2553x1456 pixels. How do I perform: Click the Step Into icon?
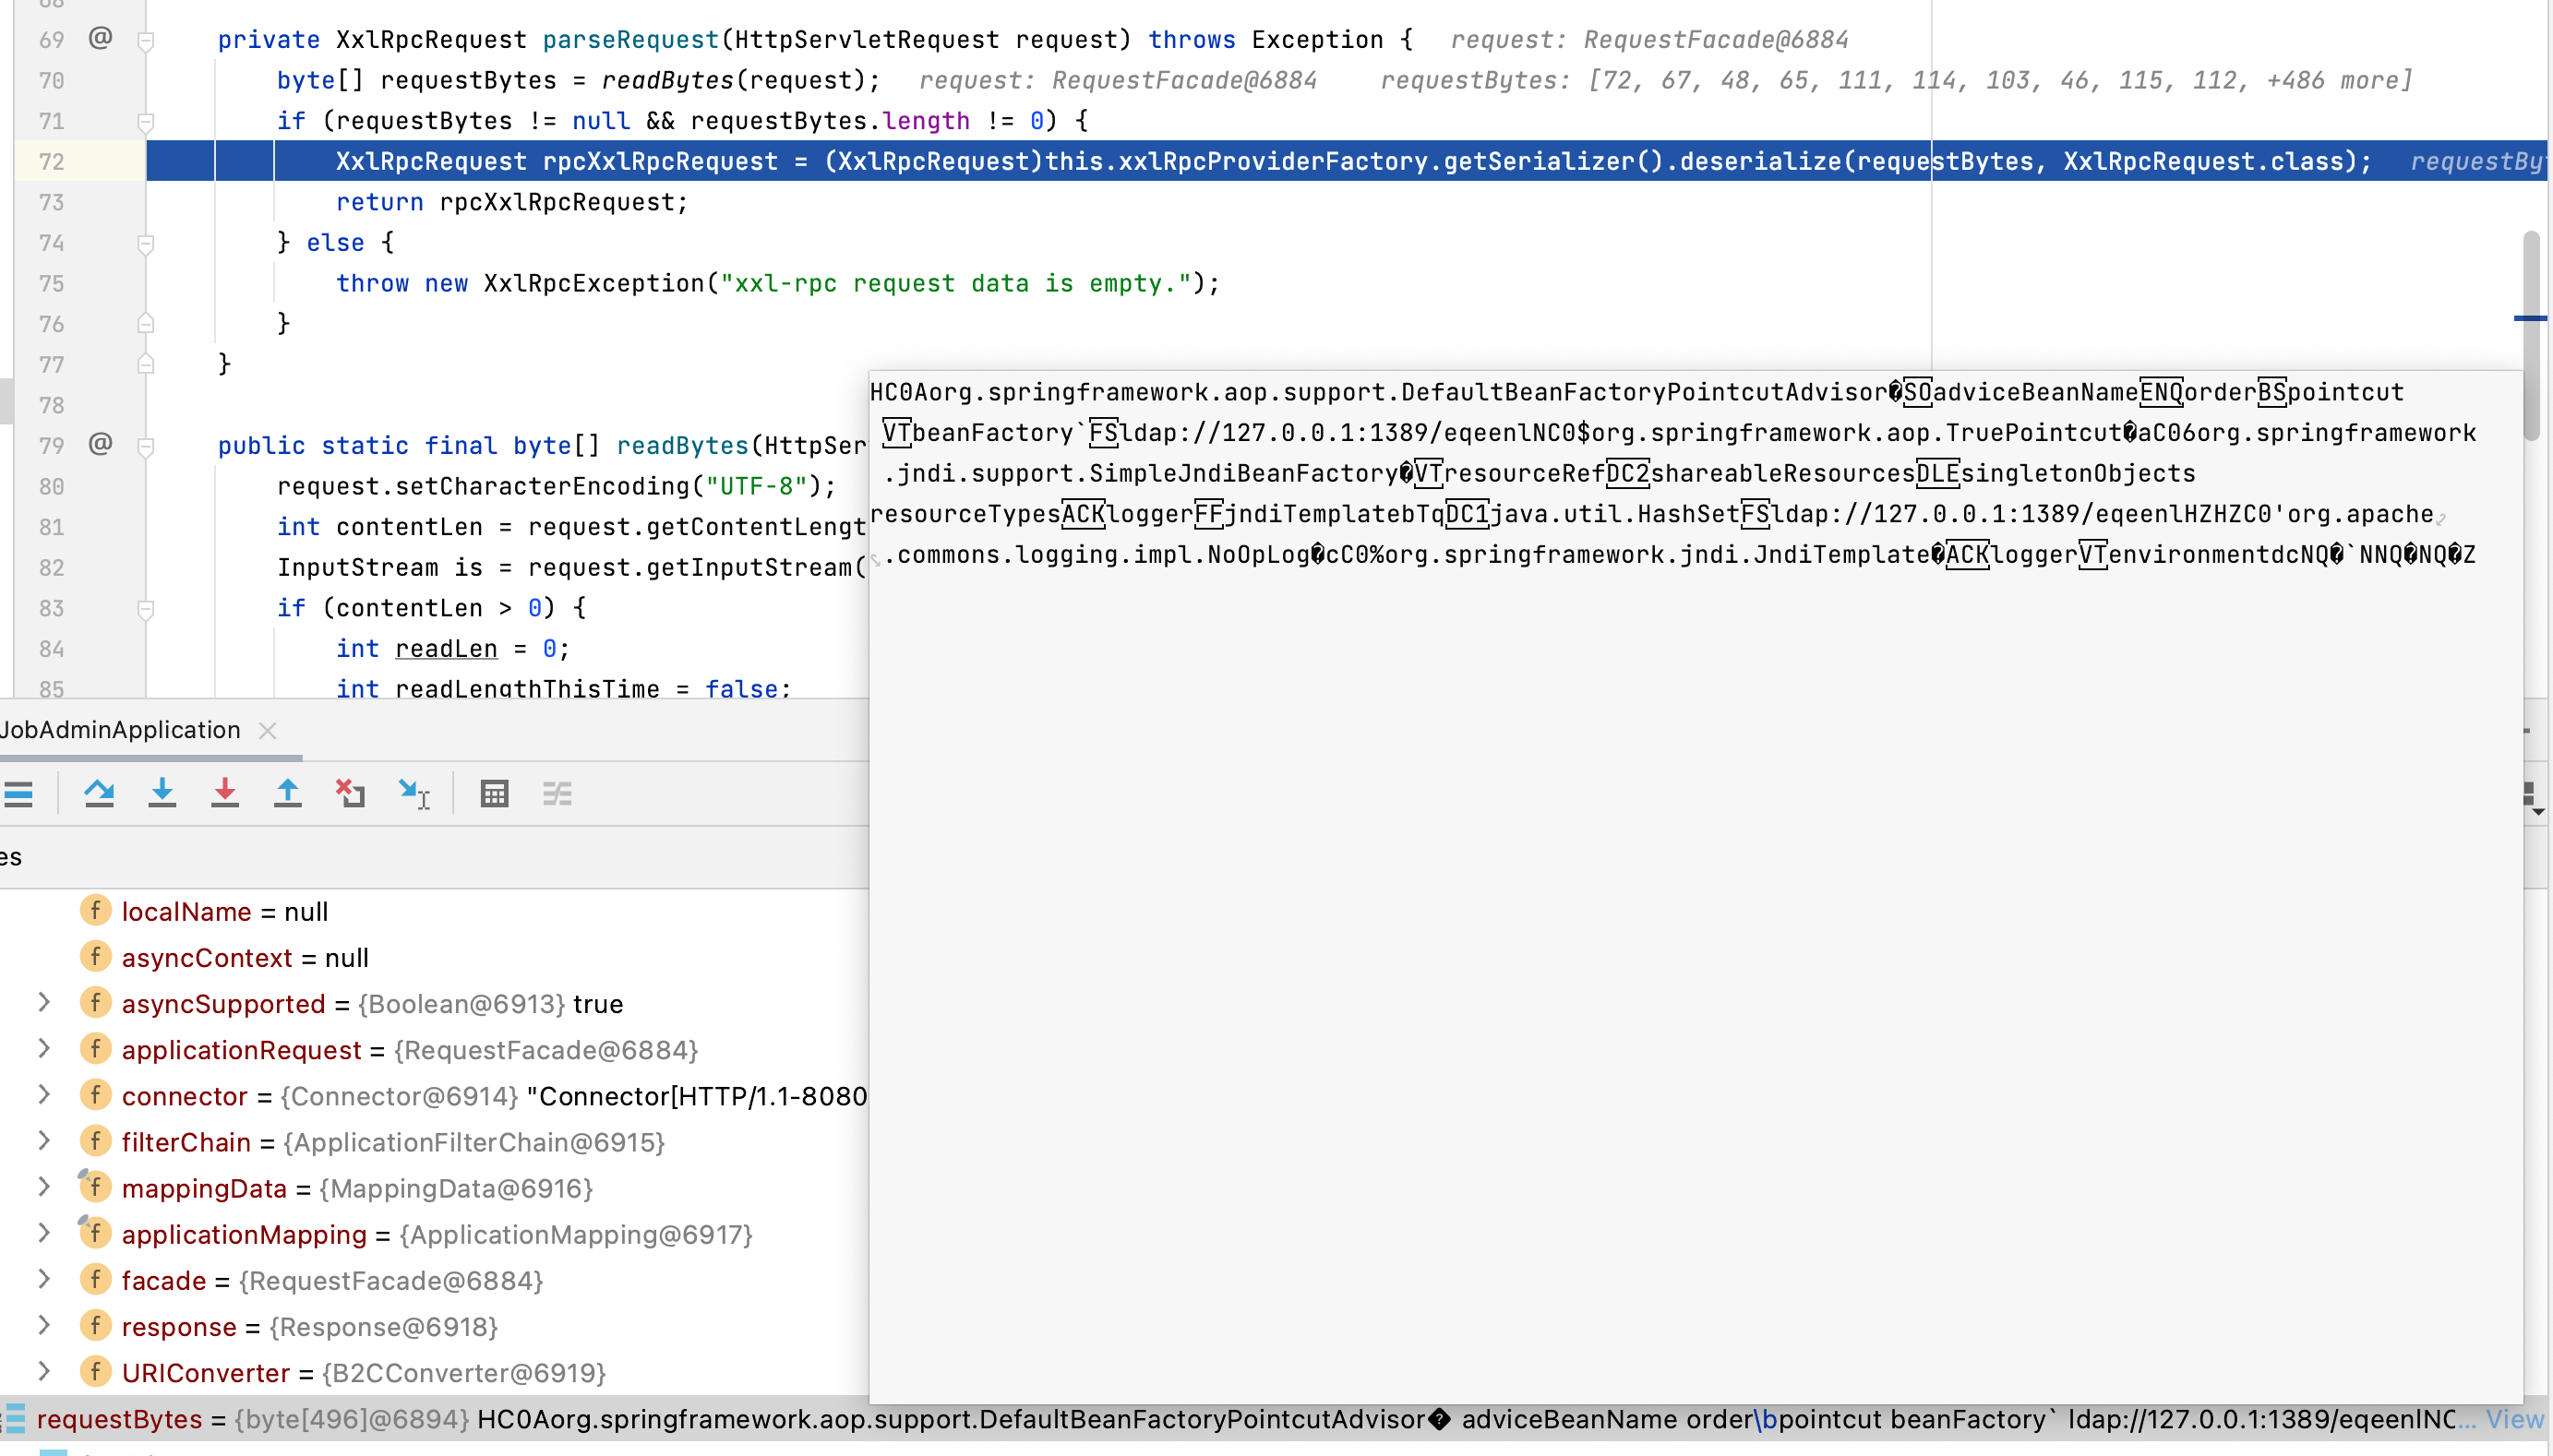pyautogui.click(x=162, y=794)
